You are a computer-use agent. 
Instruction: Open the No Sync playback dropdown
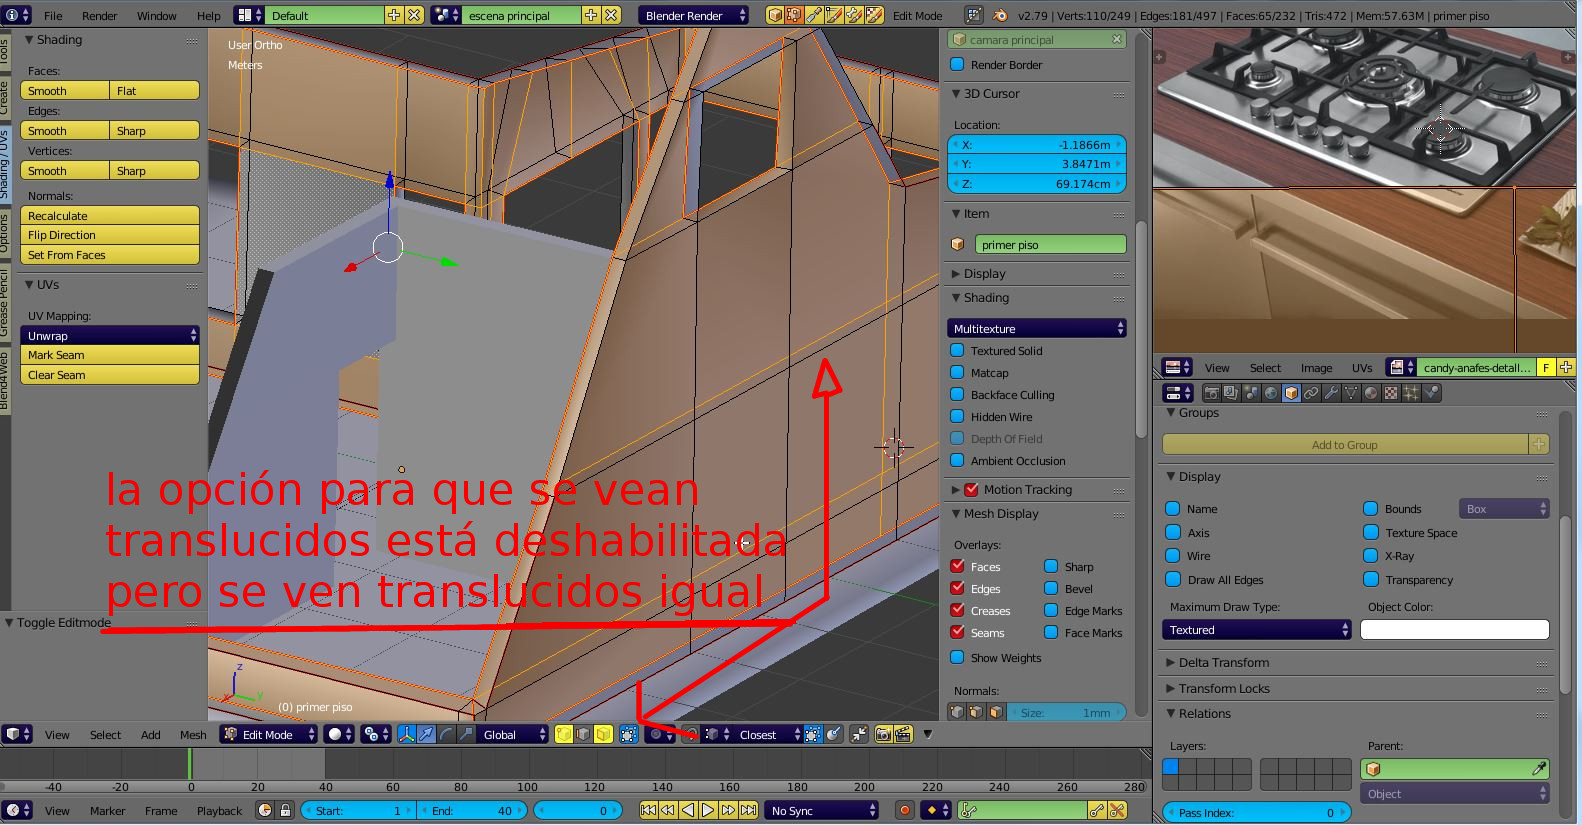point(822,810)
